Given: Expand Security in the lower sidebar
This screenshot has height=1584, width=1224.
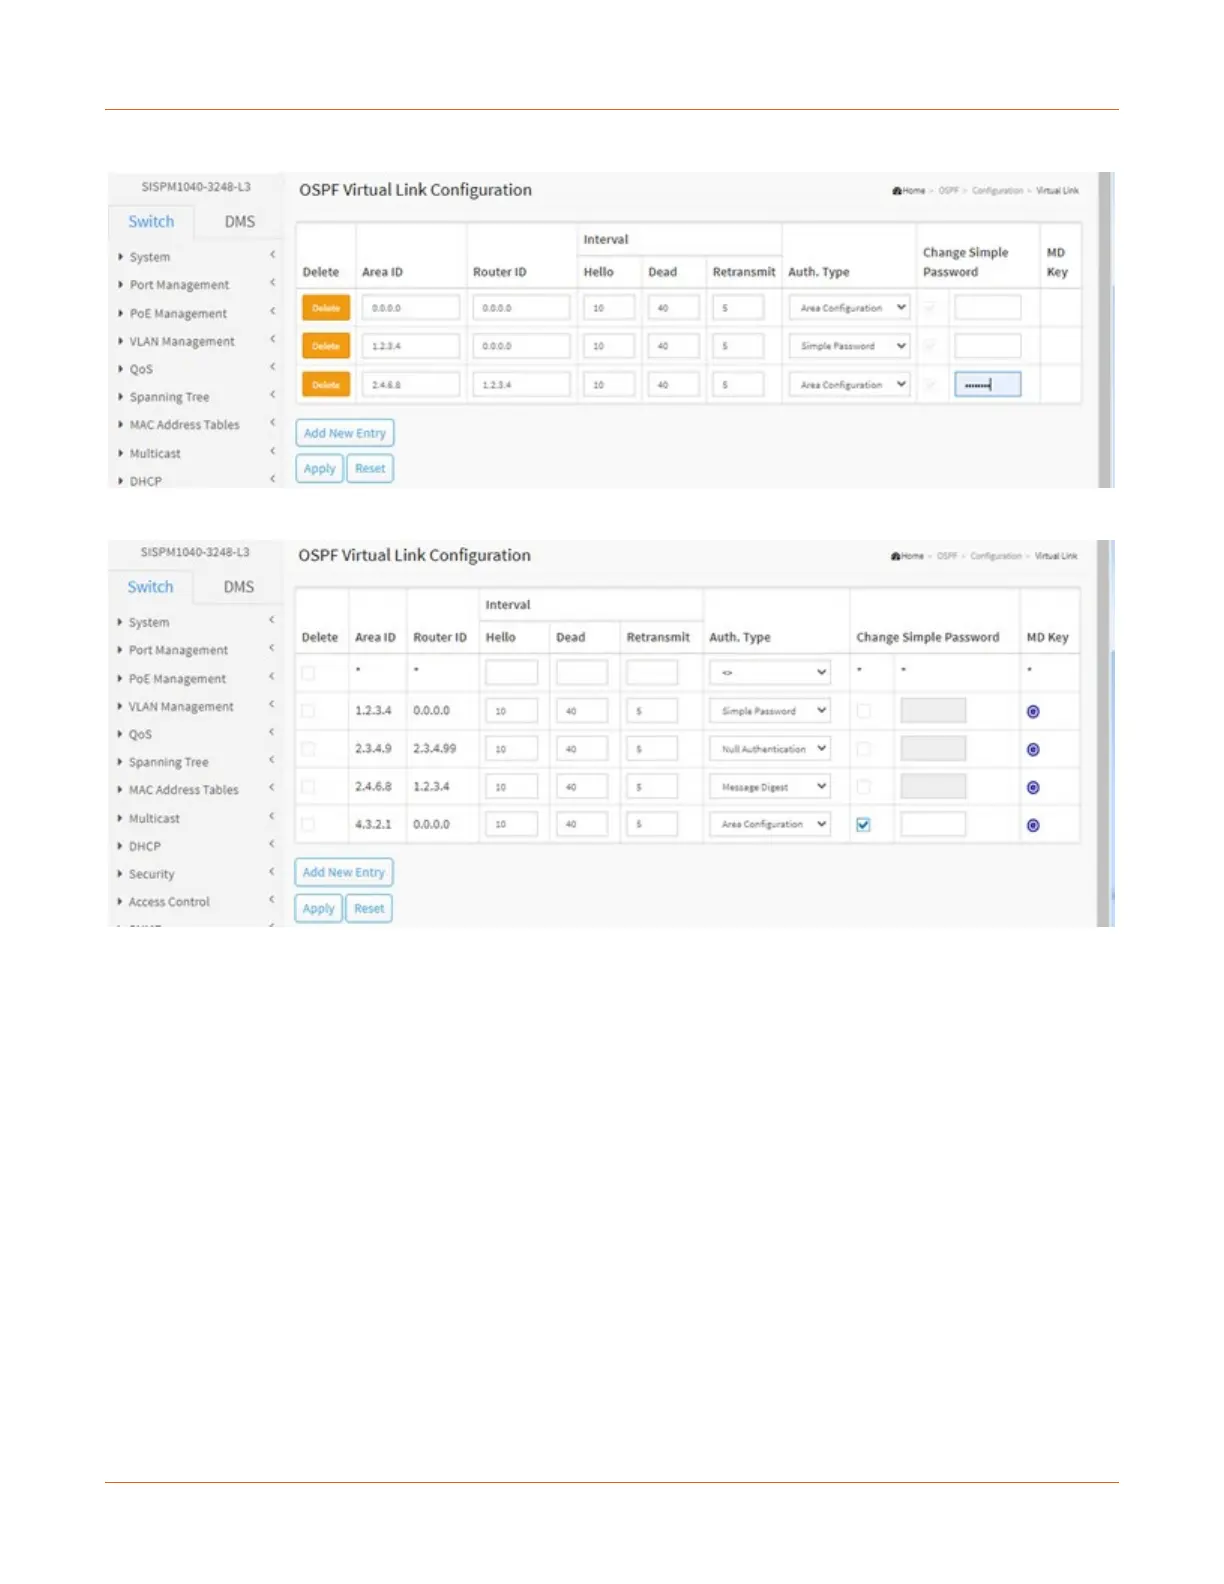Looking at the screenshot, I should tap(151, 874).
